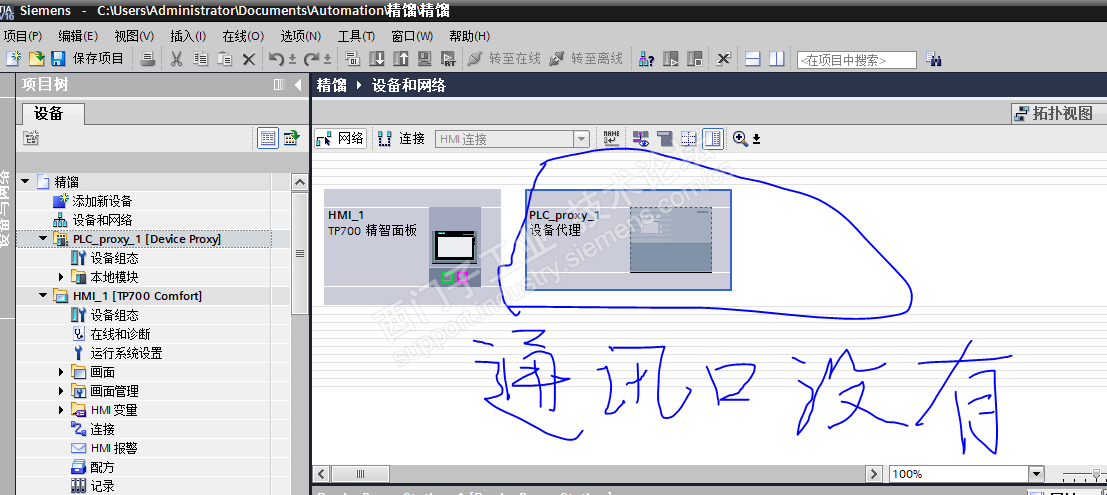The image size is (1107, 495).
Task: Split editor space vertically
Action: 777,59
